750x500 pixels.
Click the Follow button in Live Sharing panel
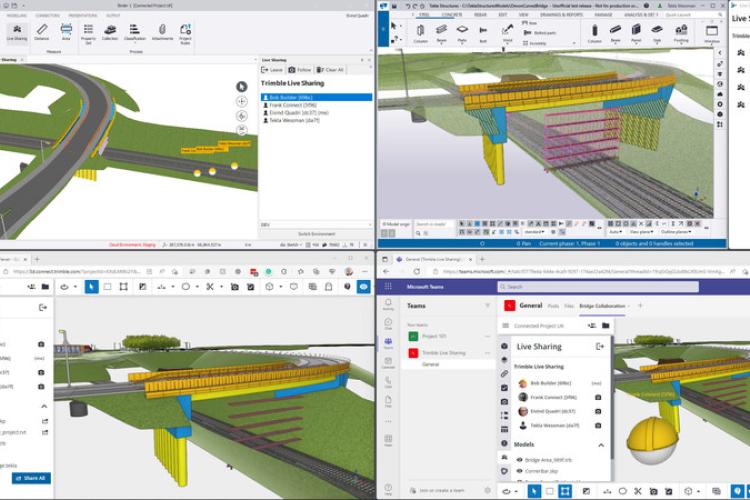coord(299,70)
